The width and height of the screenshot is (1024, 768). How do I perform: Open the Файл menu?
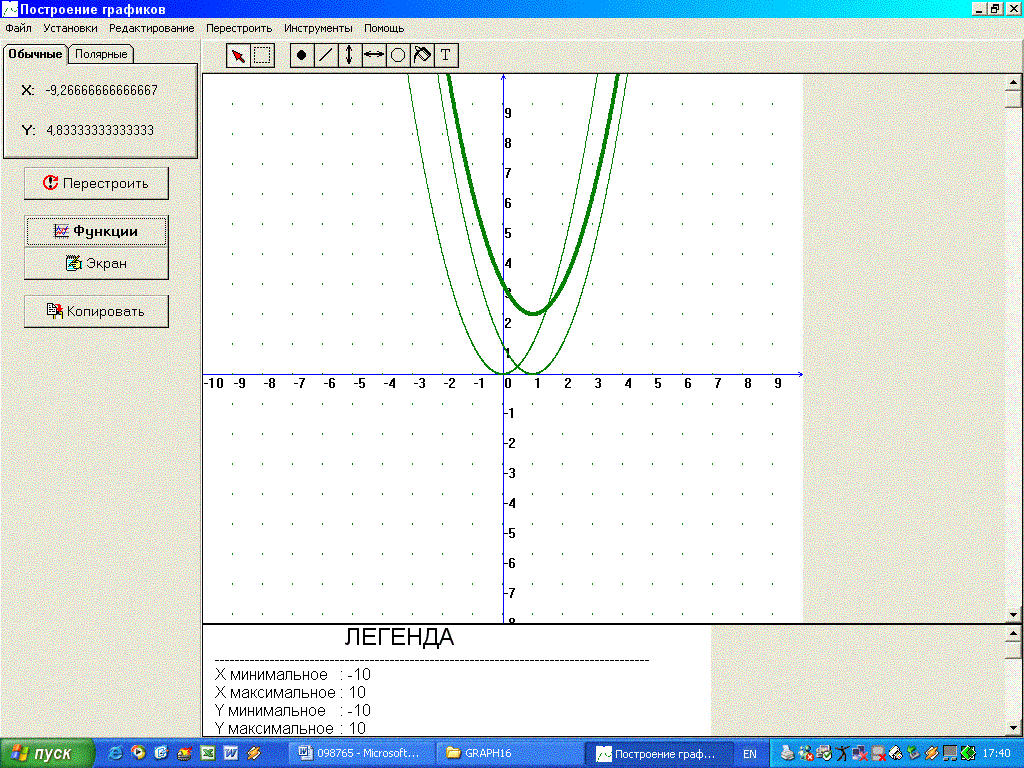click(18, 28)
